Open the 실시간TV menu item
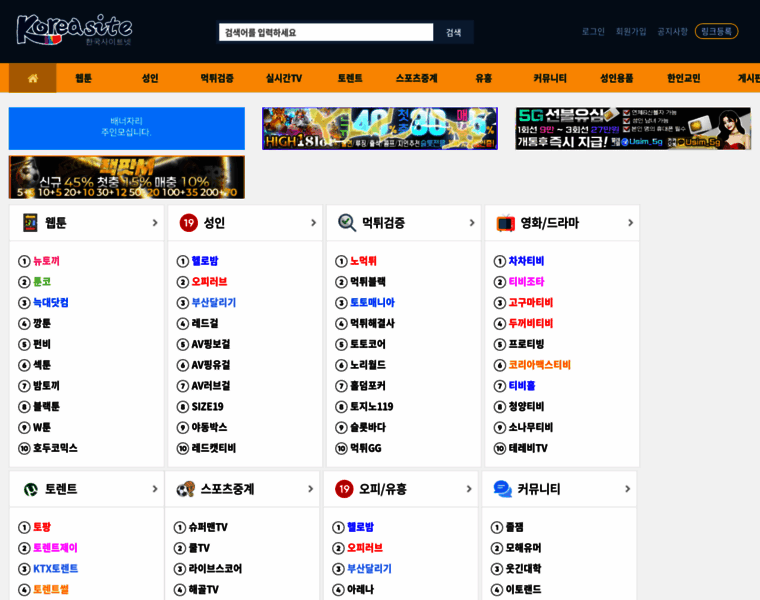Viewport: 760px width, 600px height. 283,78
